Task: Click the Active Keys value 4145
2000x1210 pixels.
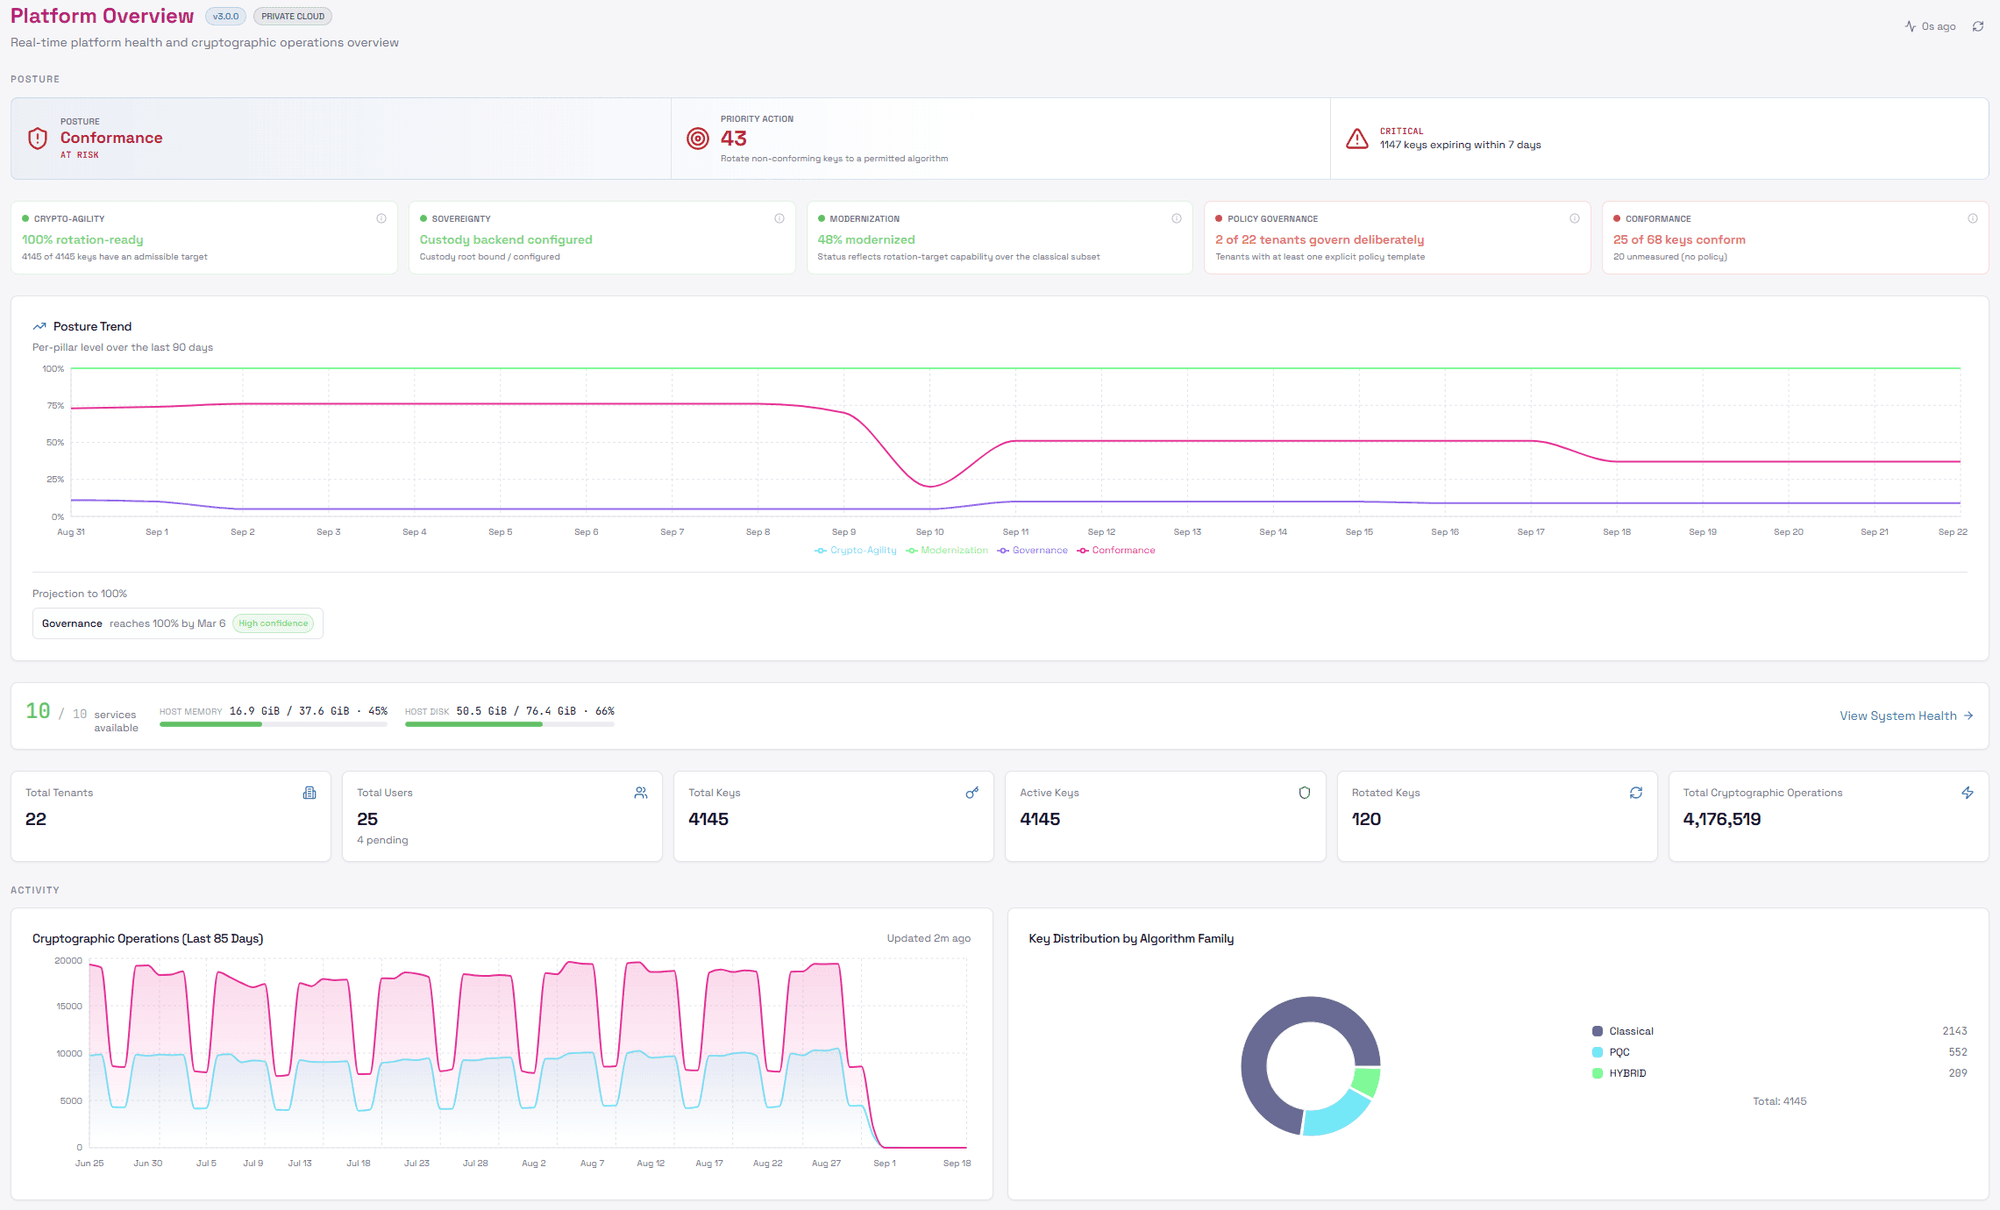Action: (1040, 820)
